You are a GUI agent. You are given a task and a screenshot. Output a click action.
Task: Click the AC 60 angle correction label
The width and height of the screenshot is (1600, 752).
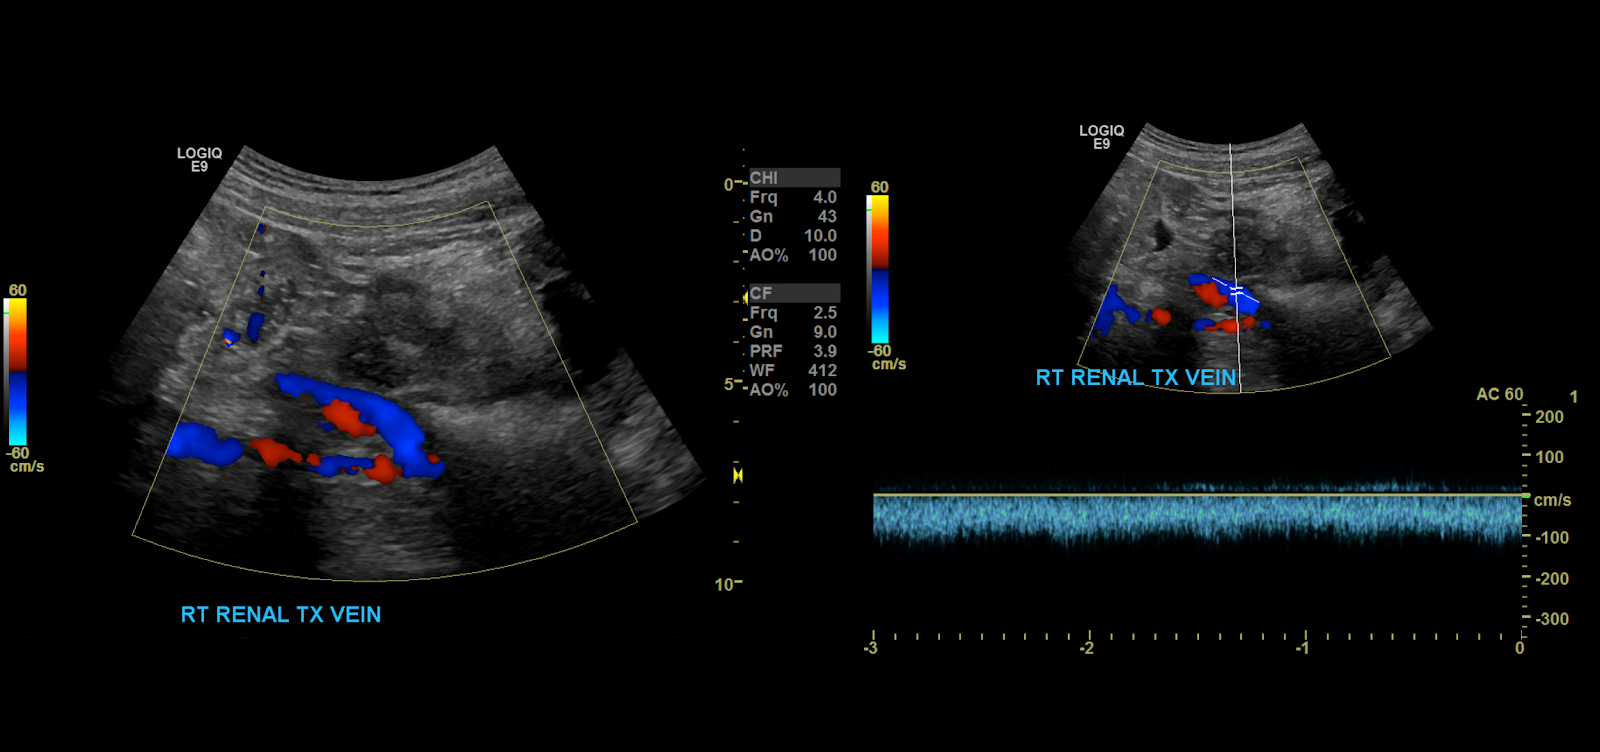coord(1499,394)
